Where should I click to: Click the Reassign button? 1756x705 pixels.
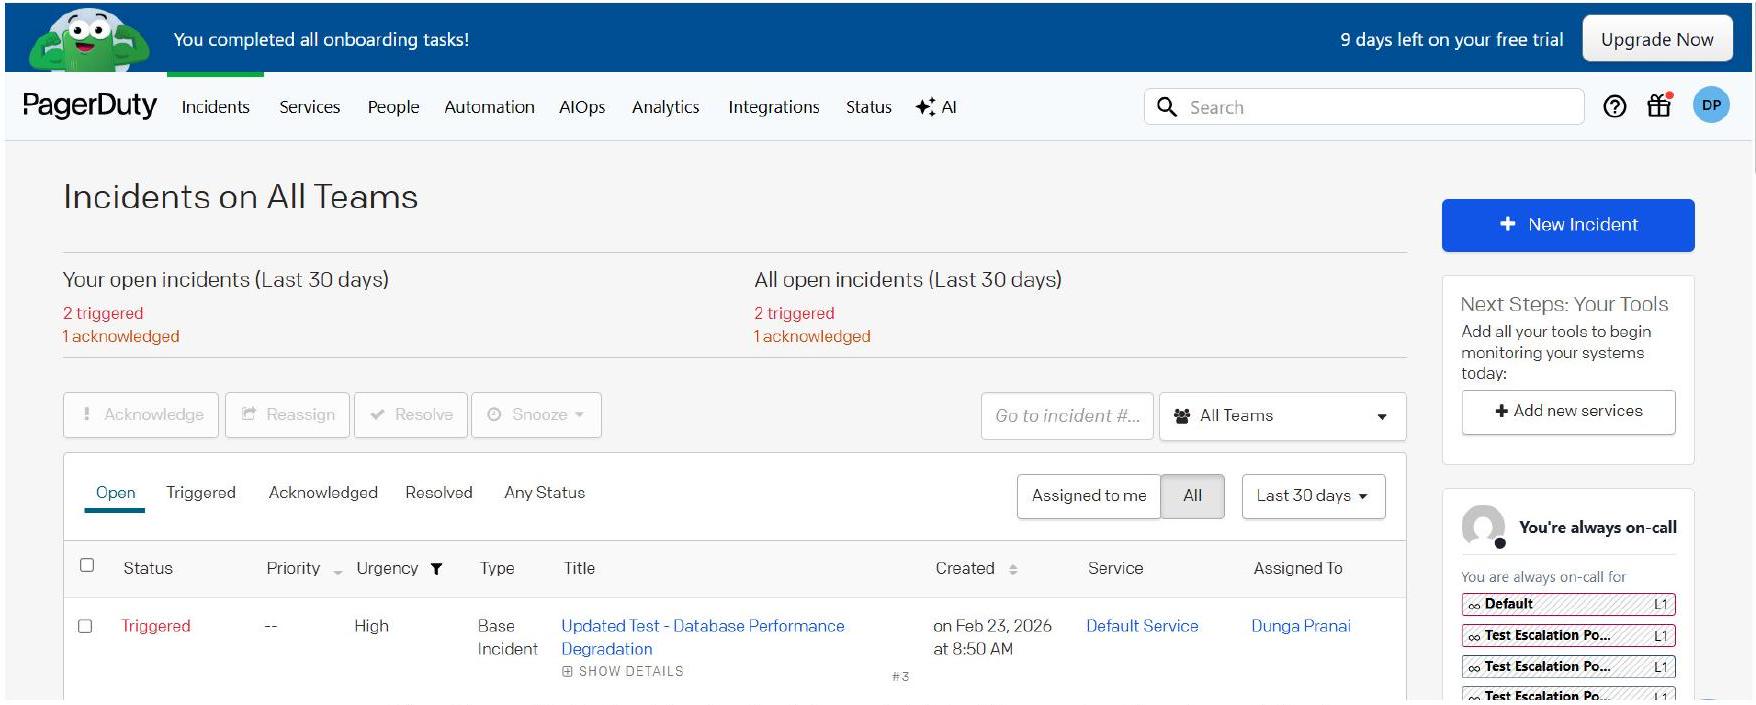[x=287, y=415]
